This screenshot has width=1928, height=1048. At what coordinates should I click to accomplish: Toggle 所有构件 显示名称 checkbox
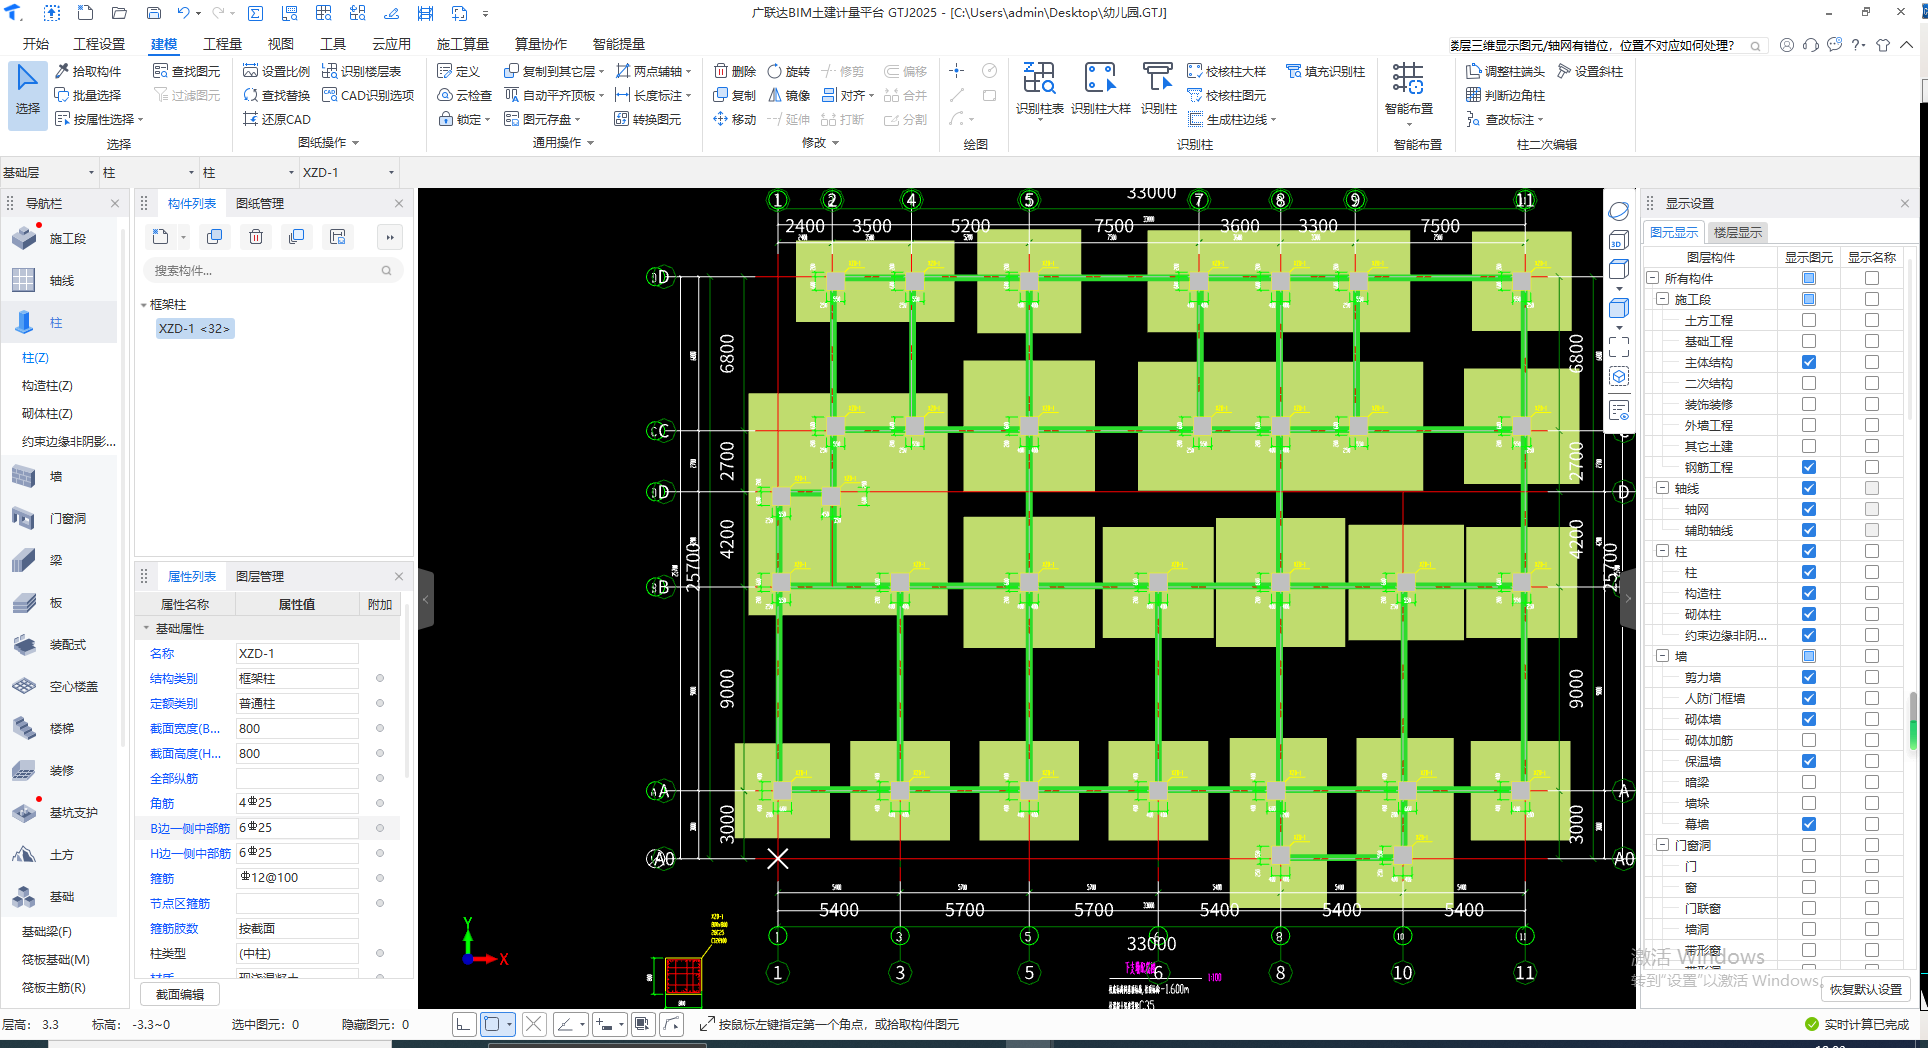pos(1872,278)
